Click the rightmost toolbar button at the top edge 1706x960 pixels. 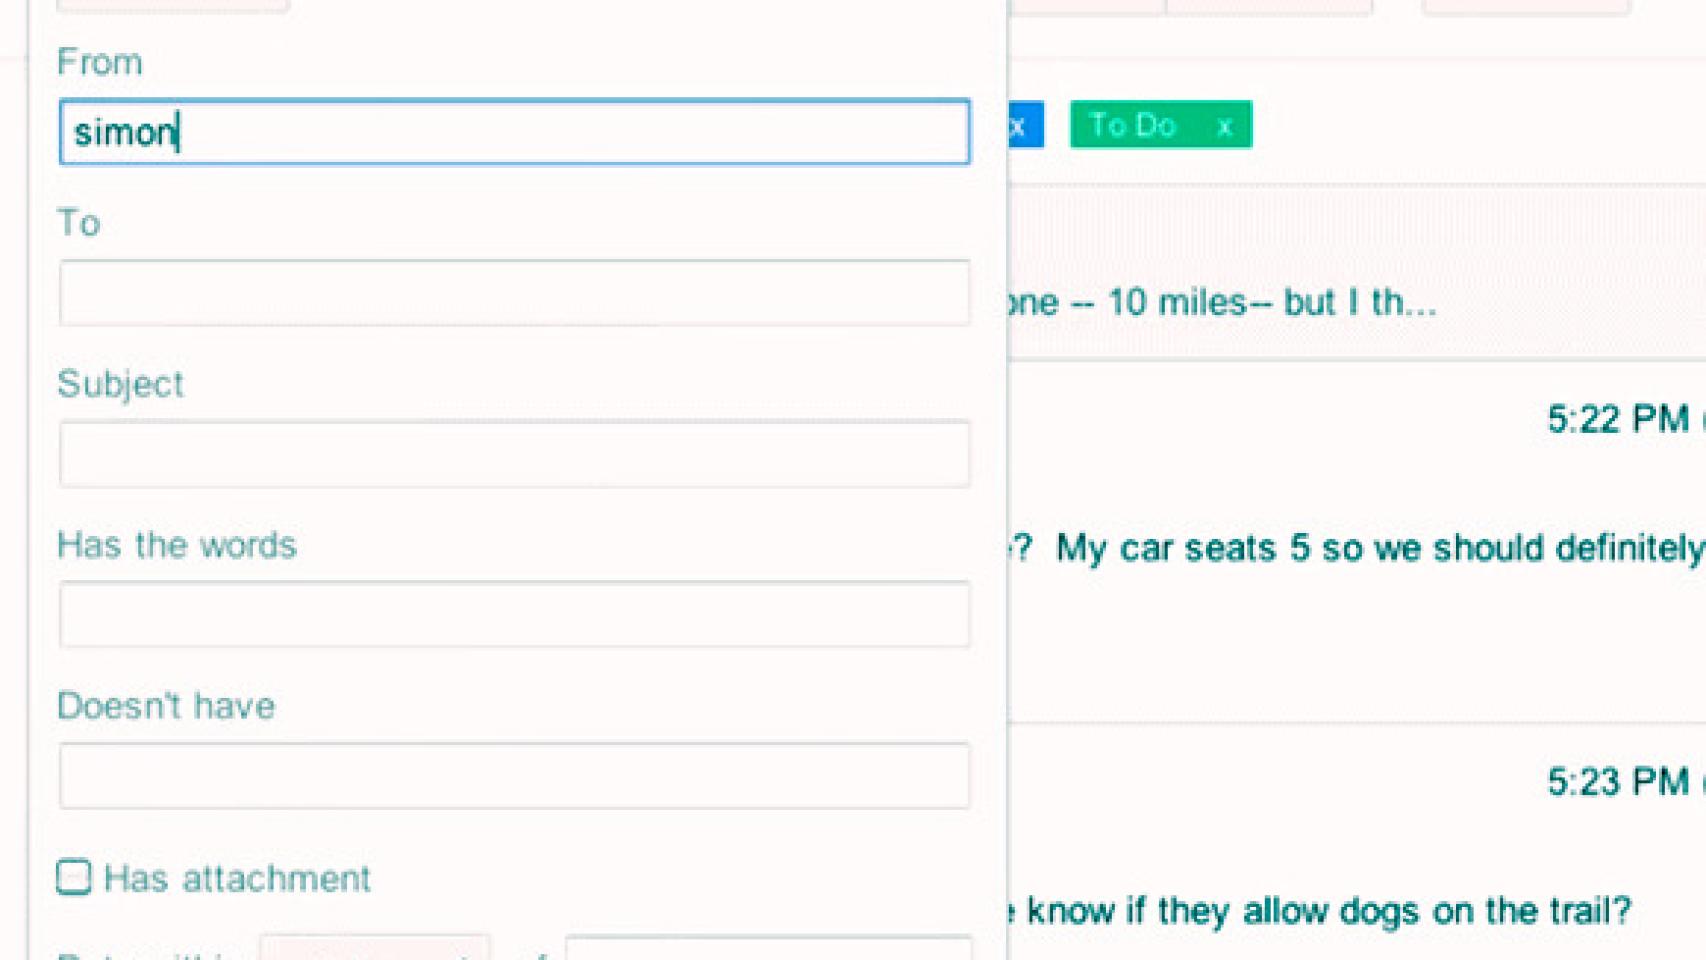coord(1526,6)
